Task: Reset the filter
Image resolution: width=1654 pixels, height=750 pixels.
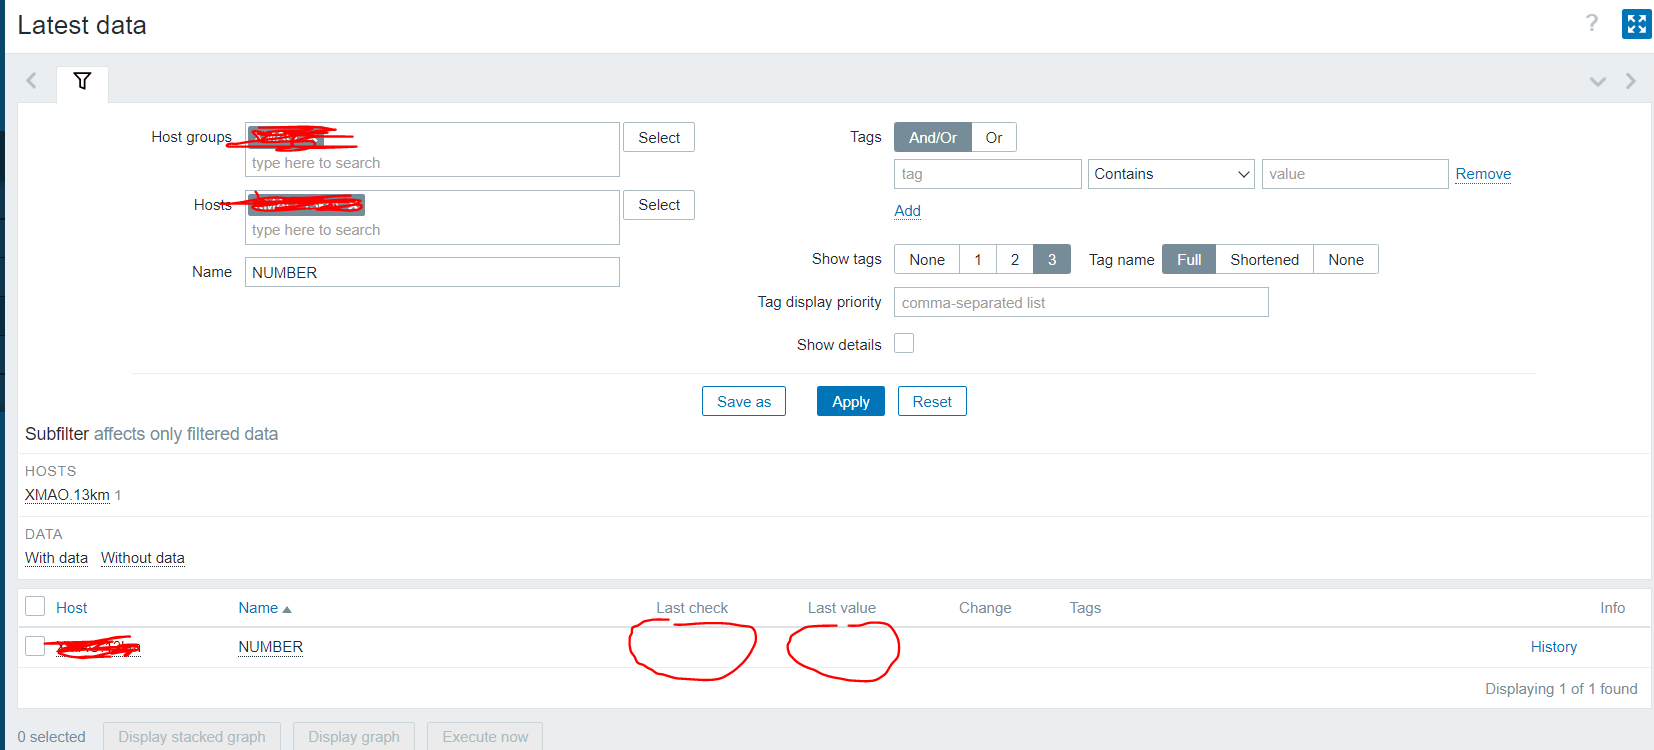Action: click(x=932, y=402)
